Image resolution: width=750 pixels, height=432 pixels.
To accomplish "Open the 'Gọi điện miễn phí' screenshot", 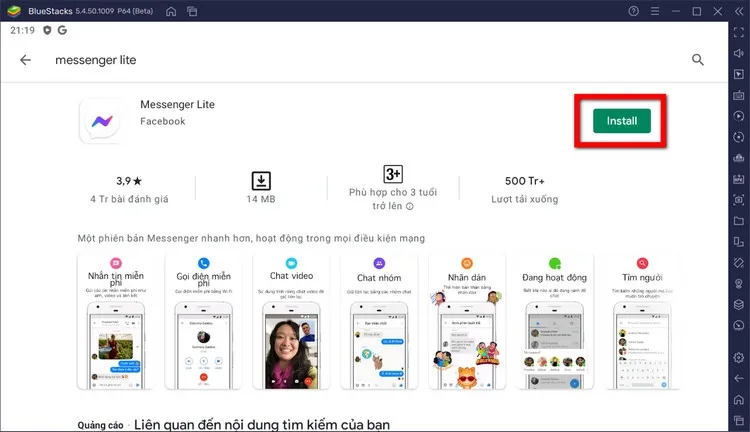I will coord(203,321).
